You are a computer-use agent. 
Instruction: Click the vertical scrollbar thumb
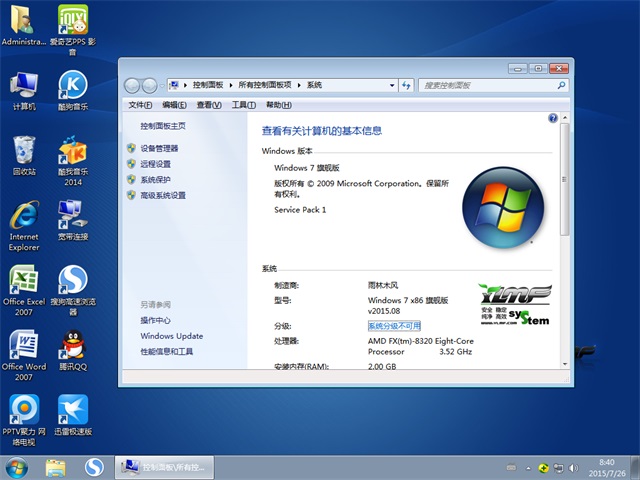click(x=564, y=179)
